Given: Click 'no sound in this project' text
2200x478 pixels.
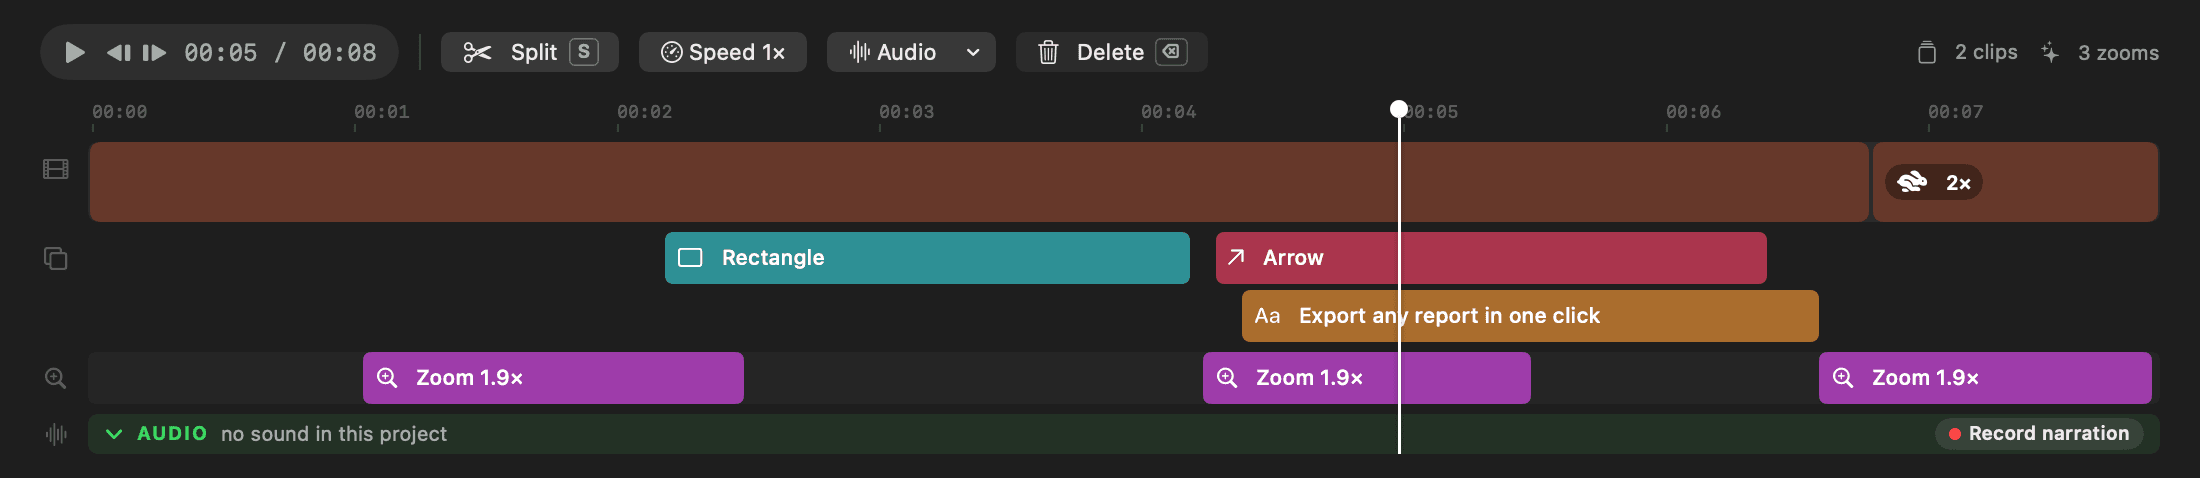Looking at the screenshot, I should pyautogui.click(x=334, y=434).
